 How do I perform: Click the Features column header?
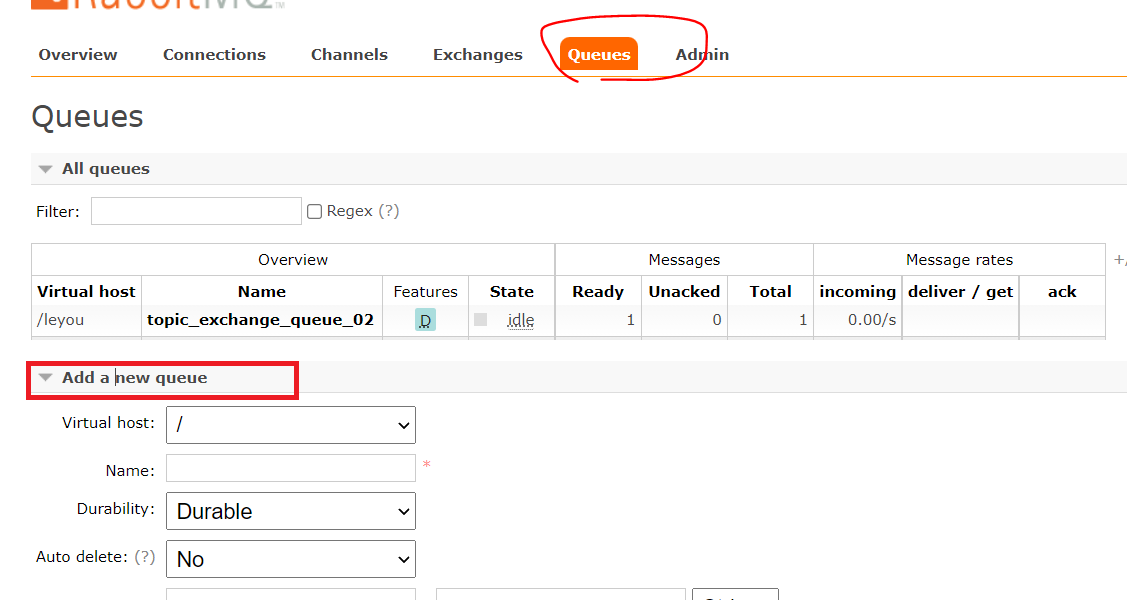coord(426,292)
